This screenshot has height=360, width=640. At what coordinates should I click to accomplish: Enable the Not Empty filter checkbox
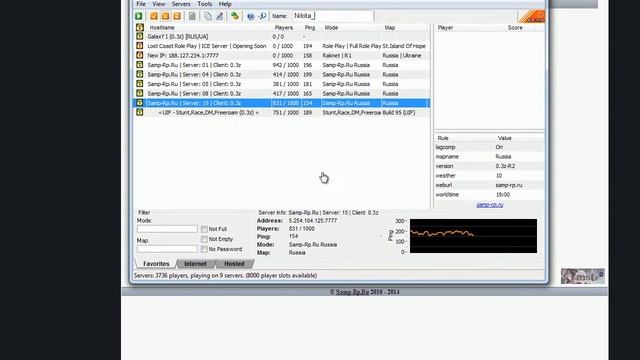pyautogui.click(x=204, y=239)
